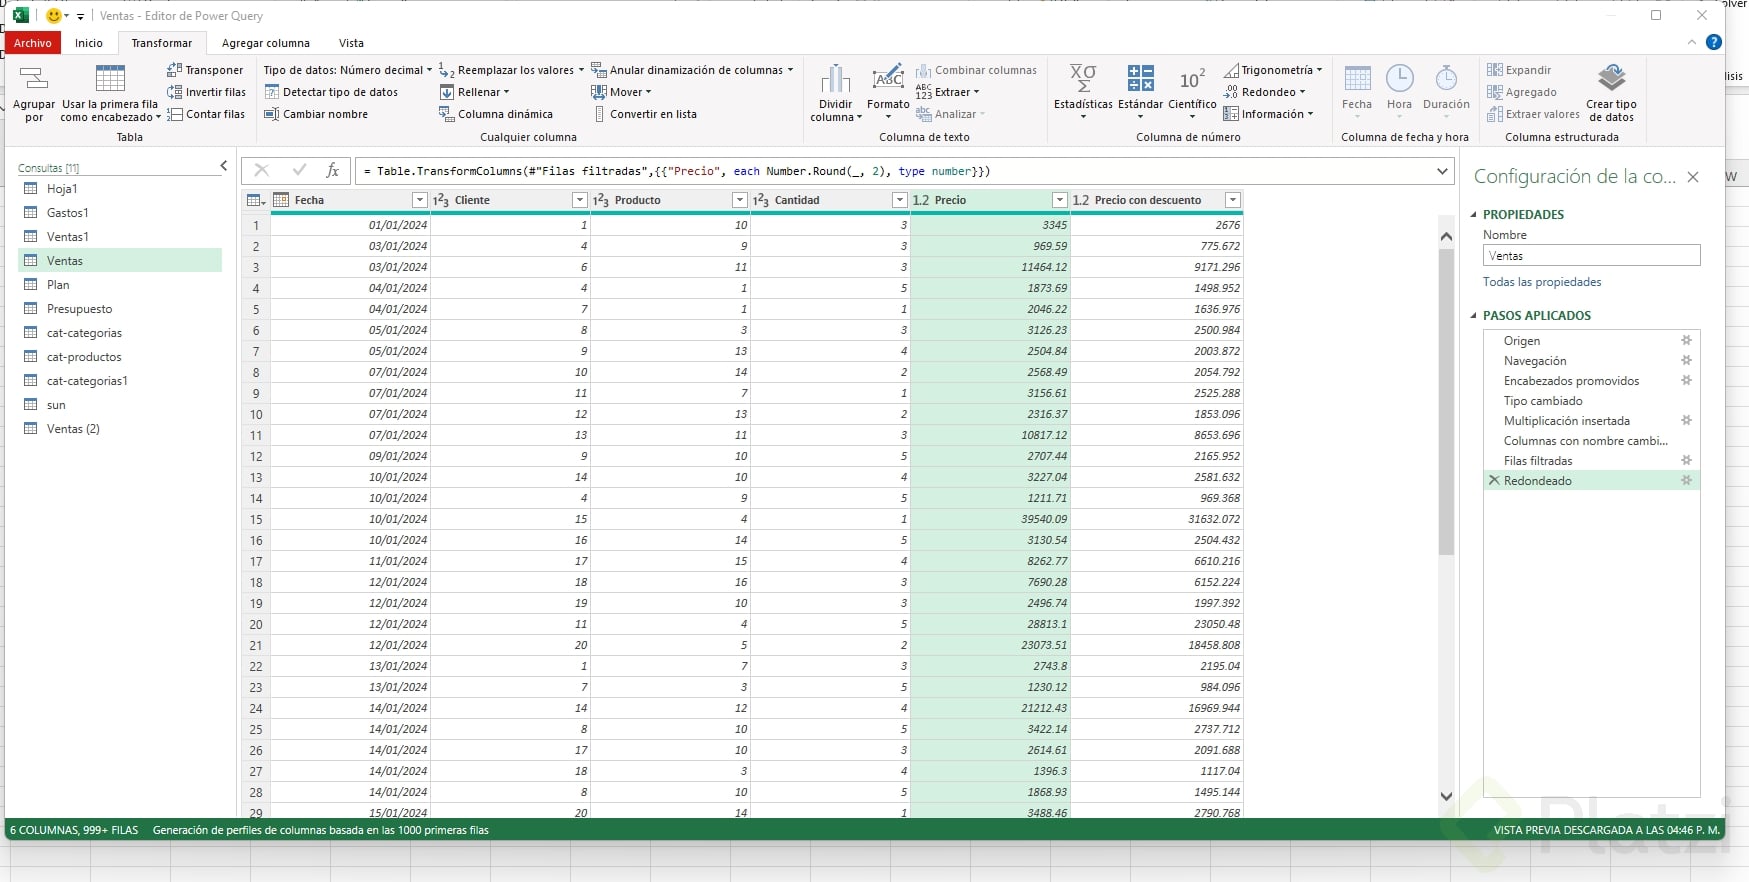Switch to the Transformar tab
The height and width of the screenshot is (882, 1749).
point(162,43)
